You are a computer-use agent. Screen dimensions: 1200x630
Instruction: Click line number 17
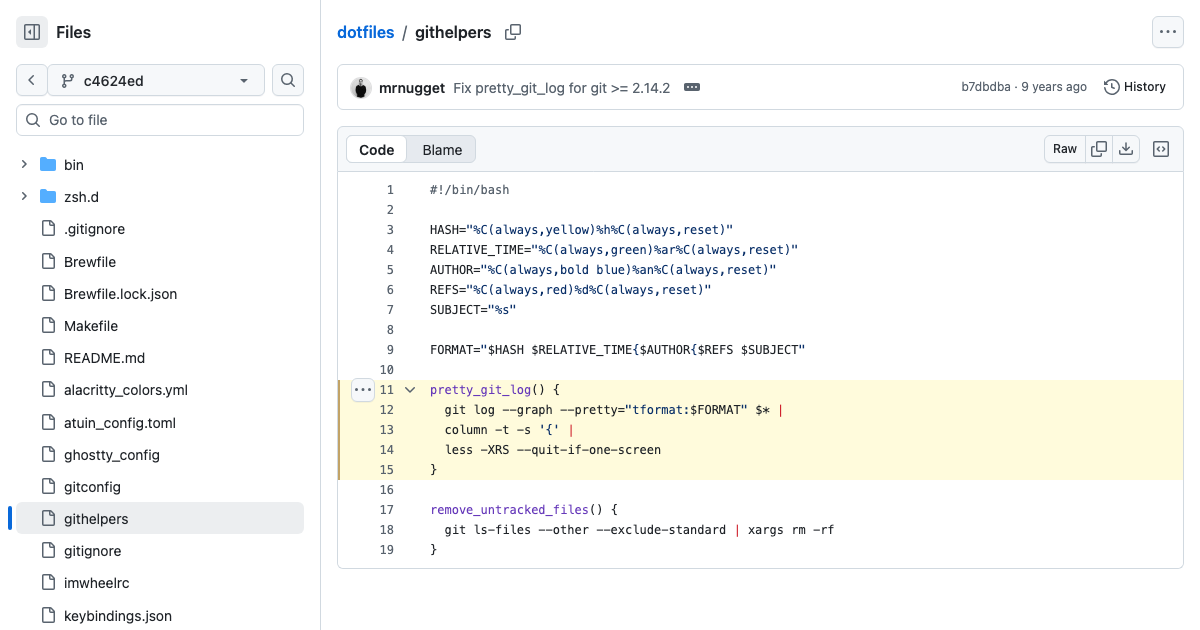click(x=387, y=509)
